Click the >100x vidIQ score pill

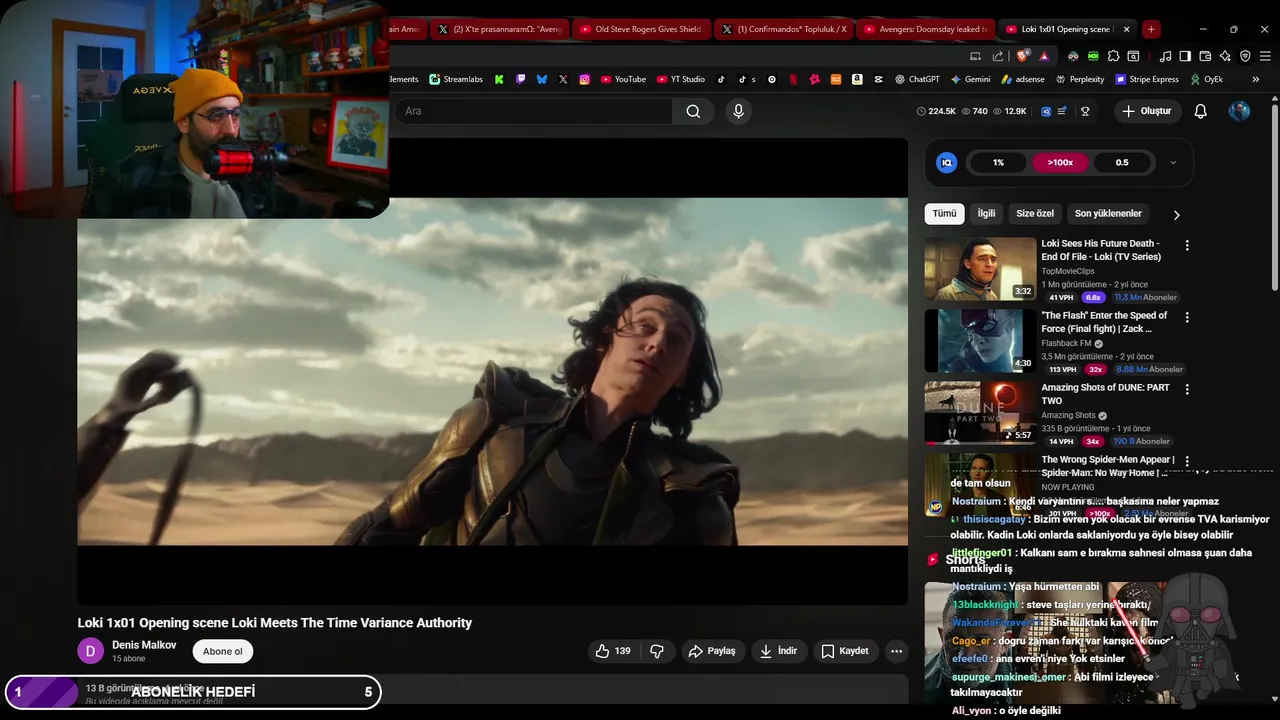click(1060, 163)
